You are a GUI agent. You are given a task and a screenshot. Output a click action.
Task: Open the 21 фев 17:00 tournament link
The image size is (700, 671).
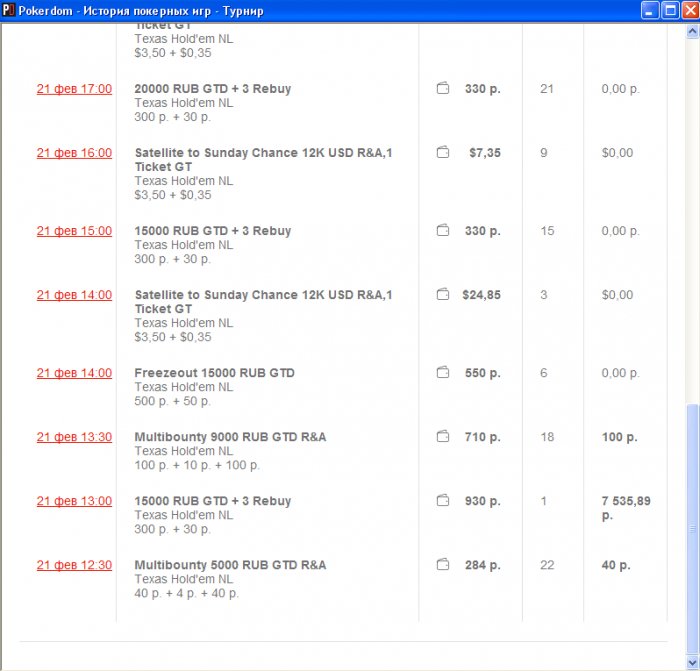coord(74,89)
